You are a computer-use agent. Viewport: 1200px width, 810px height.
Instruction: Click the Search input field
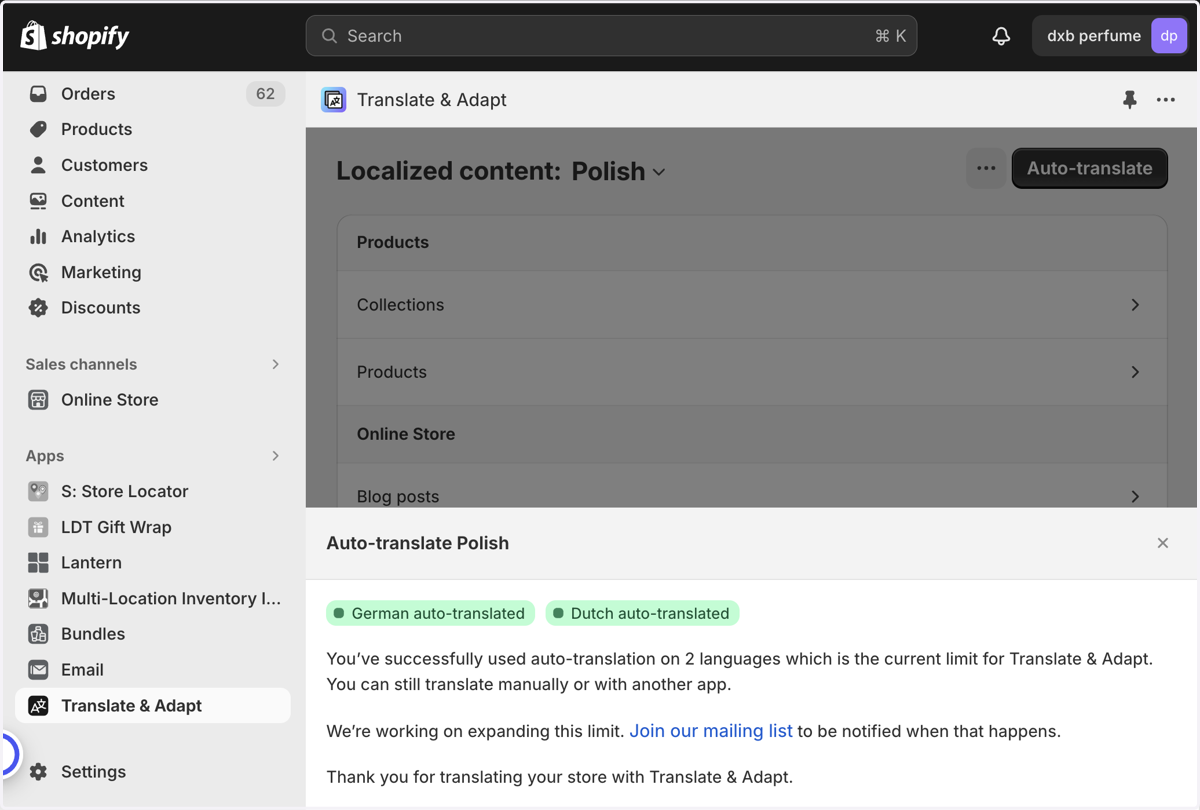tap(611, 36)
